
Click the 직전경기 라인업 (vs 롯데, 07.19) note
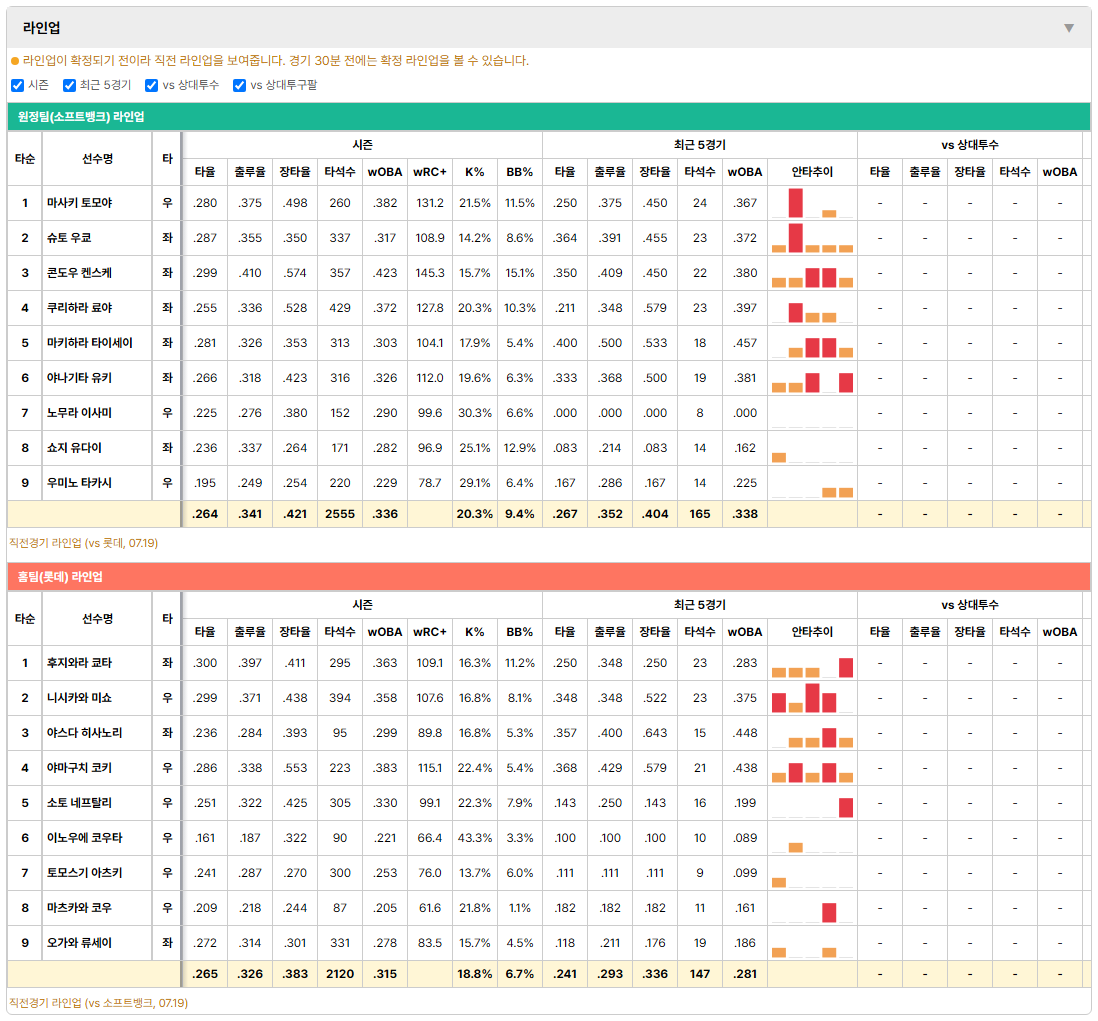pos(83,543)
